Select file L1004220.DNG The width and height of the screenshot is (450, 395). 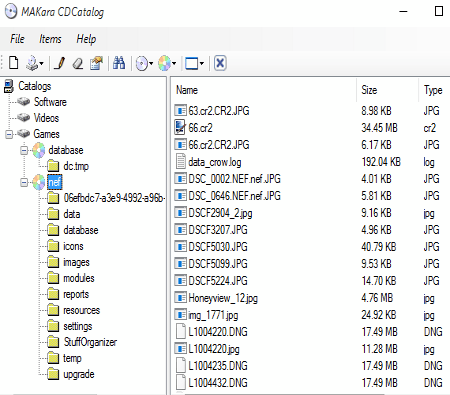(x=218, y=332)
